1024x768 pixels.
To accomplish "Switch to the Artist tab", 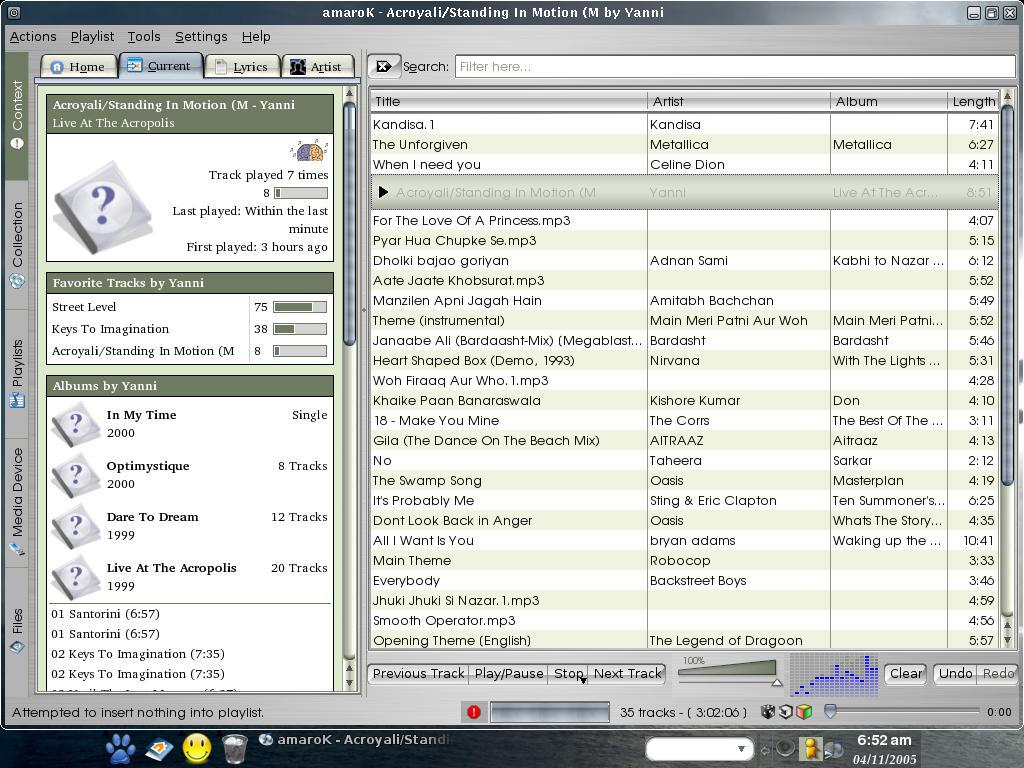I will [317, 67].
